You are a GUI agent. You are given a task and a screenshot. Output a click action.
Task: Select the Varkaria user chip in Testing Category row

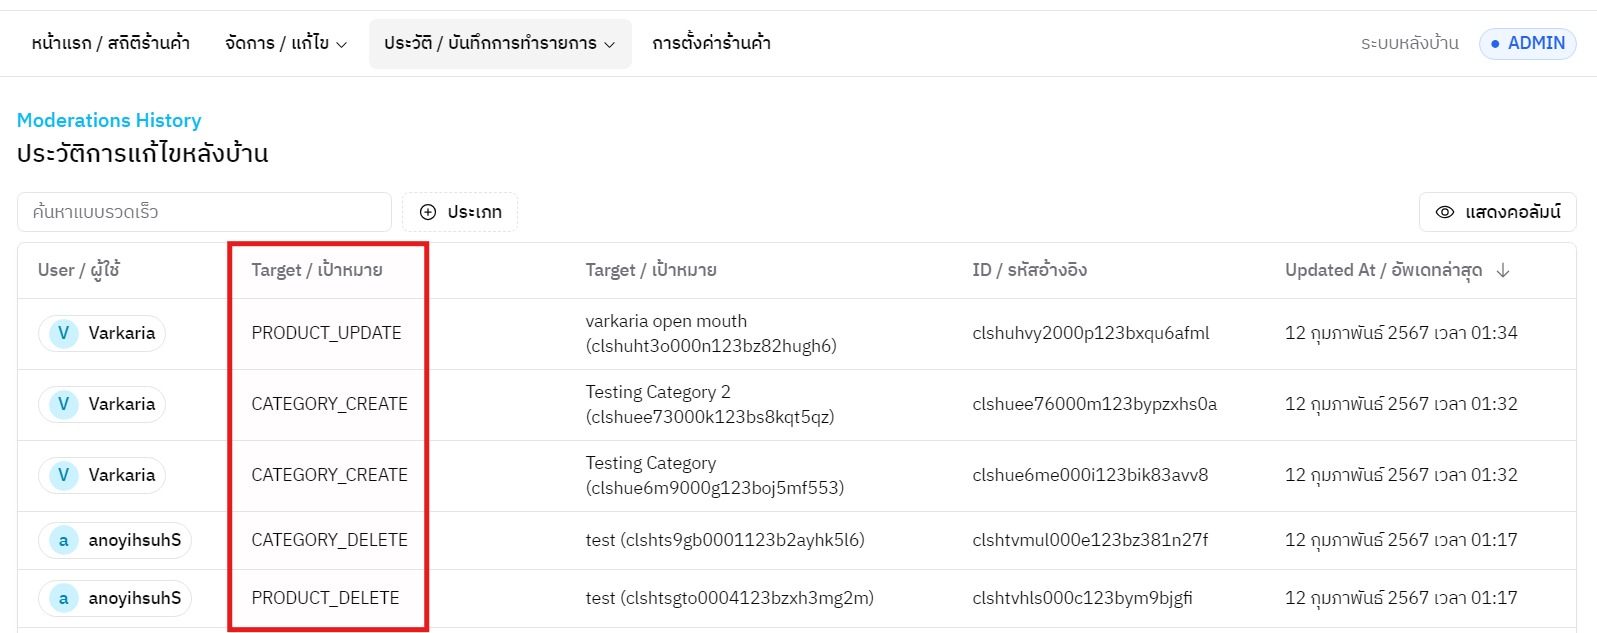[x=102, y=475]
